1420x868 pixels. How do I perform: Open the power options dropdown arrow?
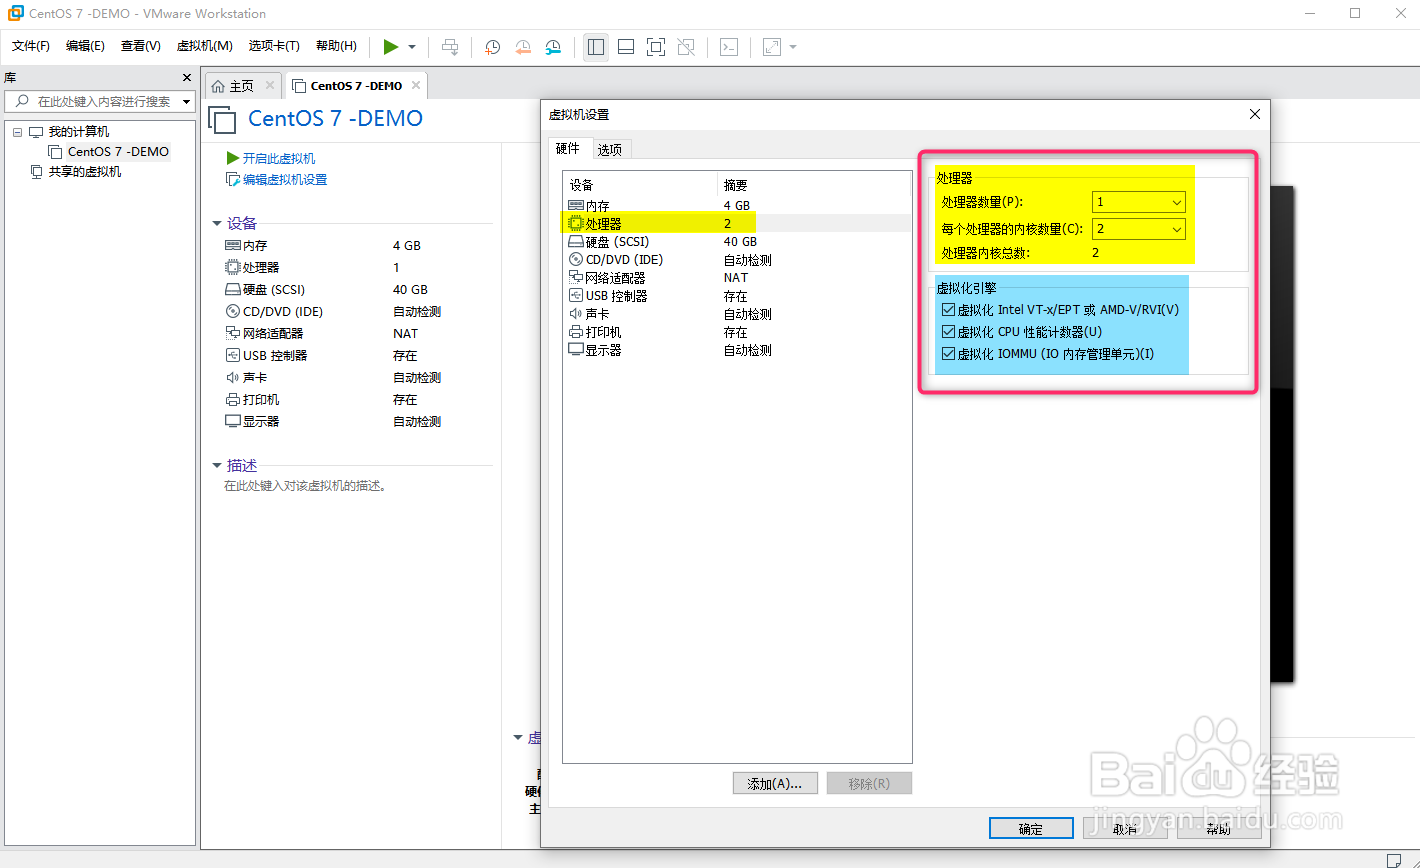pos(412,47)
